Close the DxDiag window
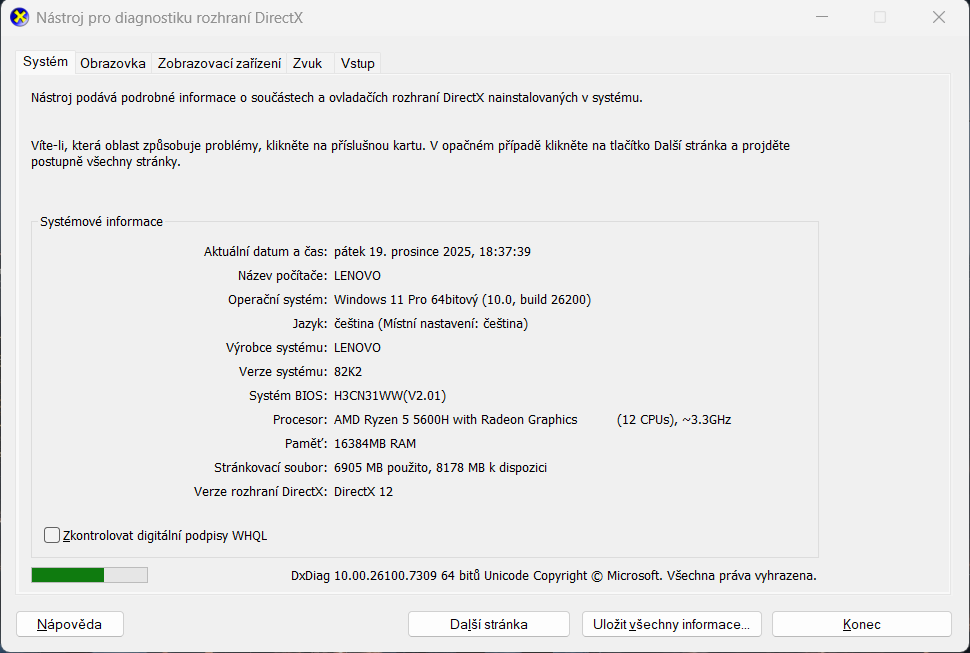The height and width of the screenshot is (653, 970). coord(937,17)
